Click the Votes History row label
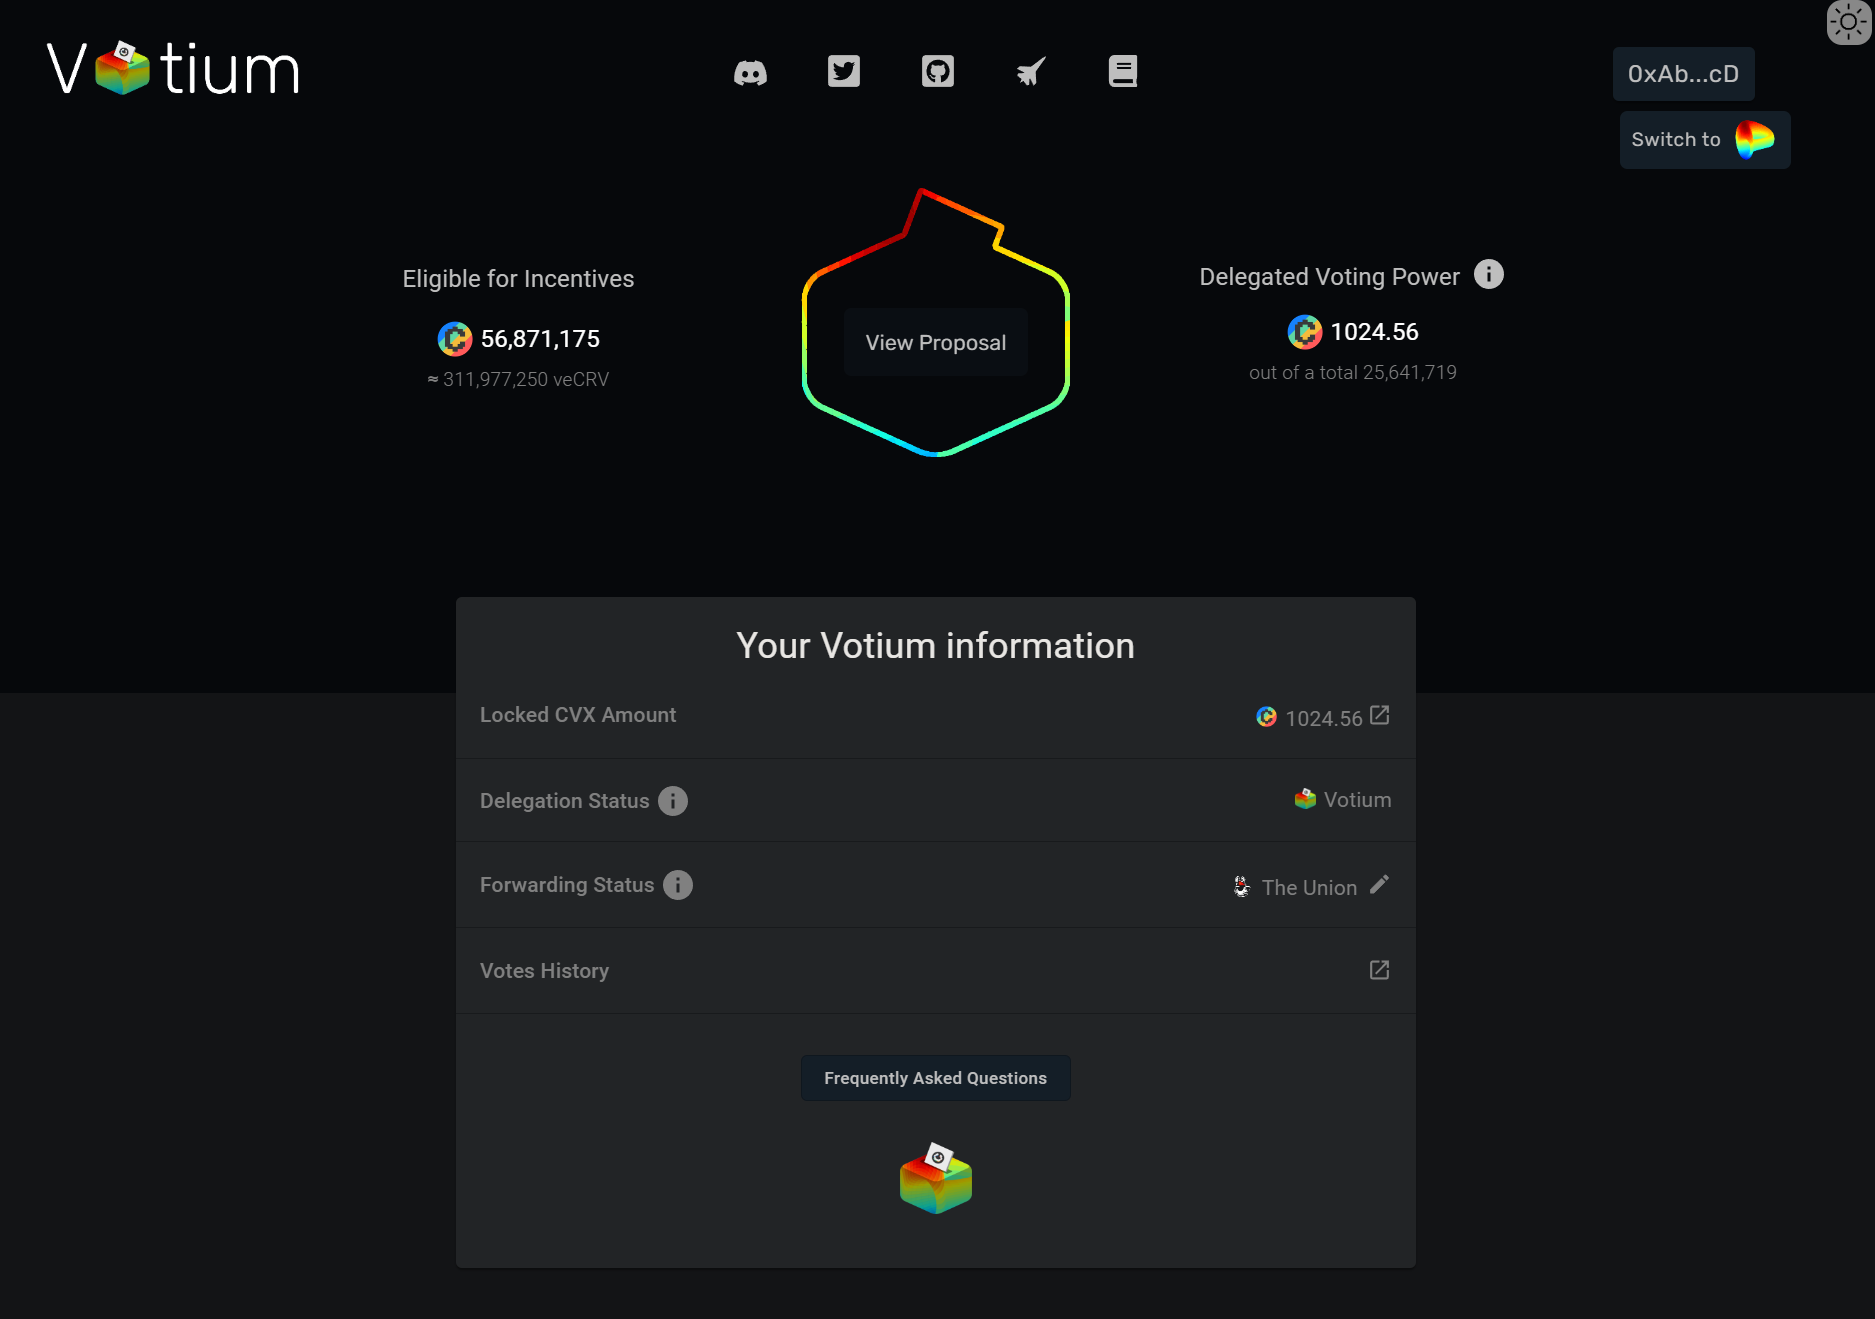Viewport: 1875px width, 1319px height. click(544, 971)
